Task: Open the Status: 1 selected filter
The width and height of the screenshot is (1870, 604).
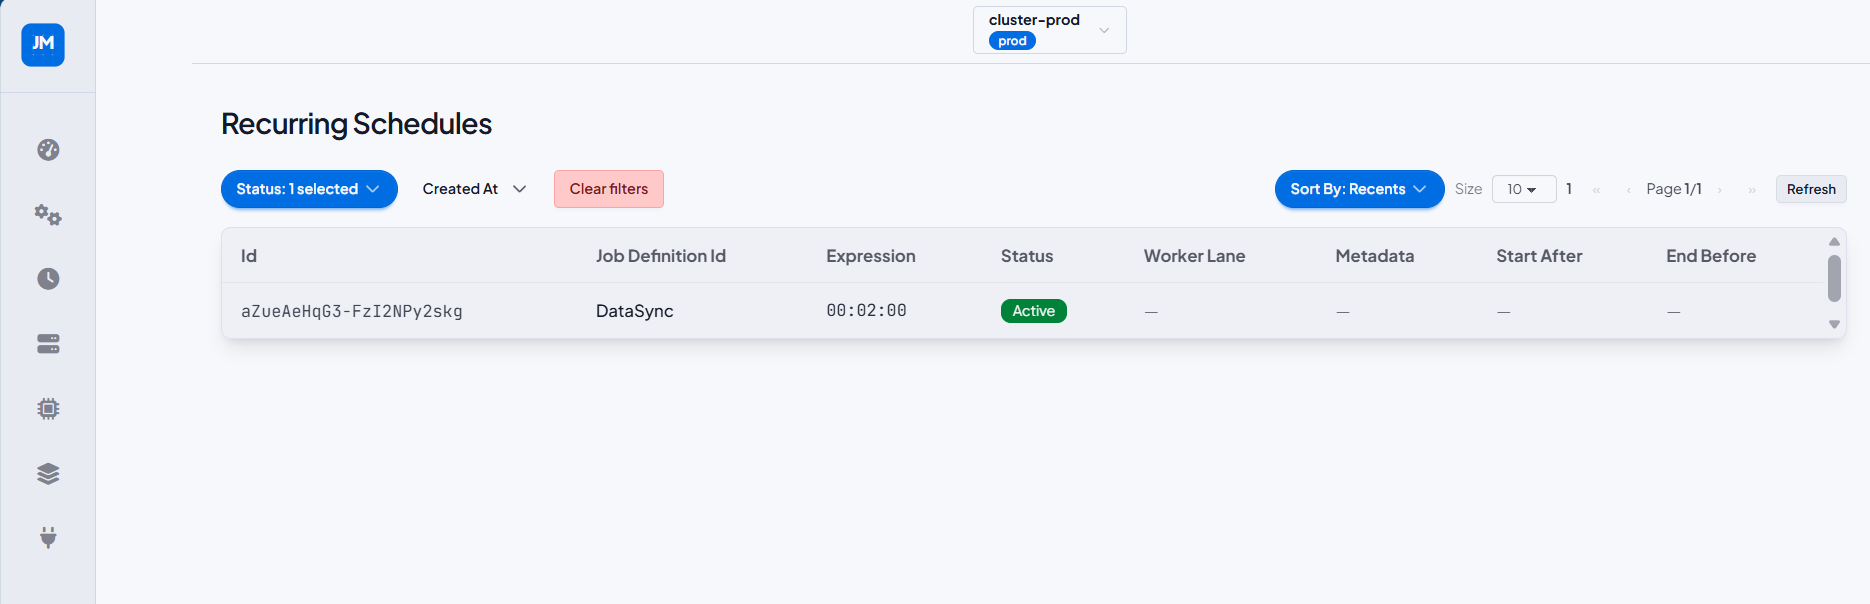Action: pos(309,189)
